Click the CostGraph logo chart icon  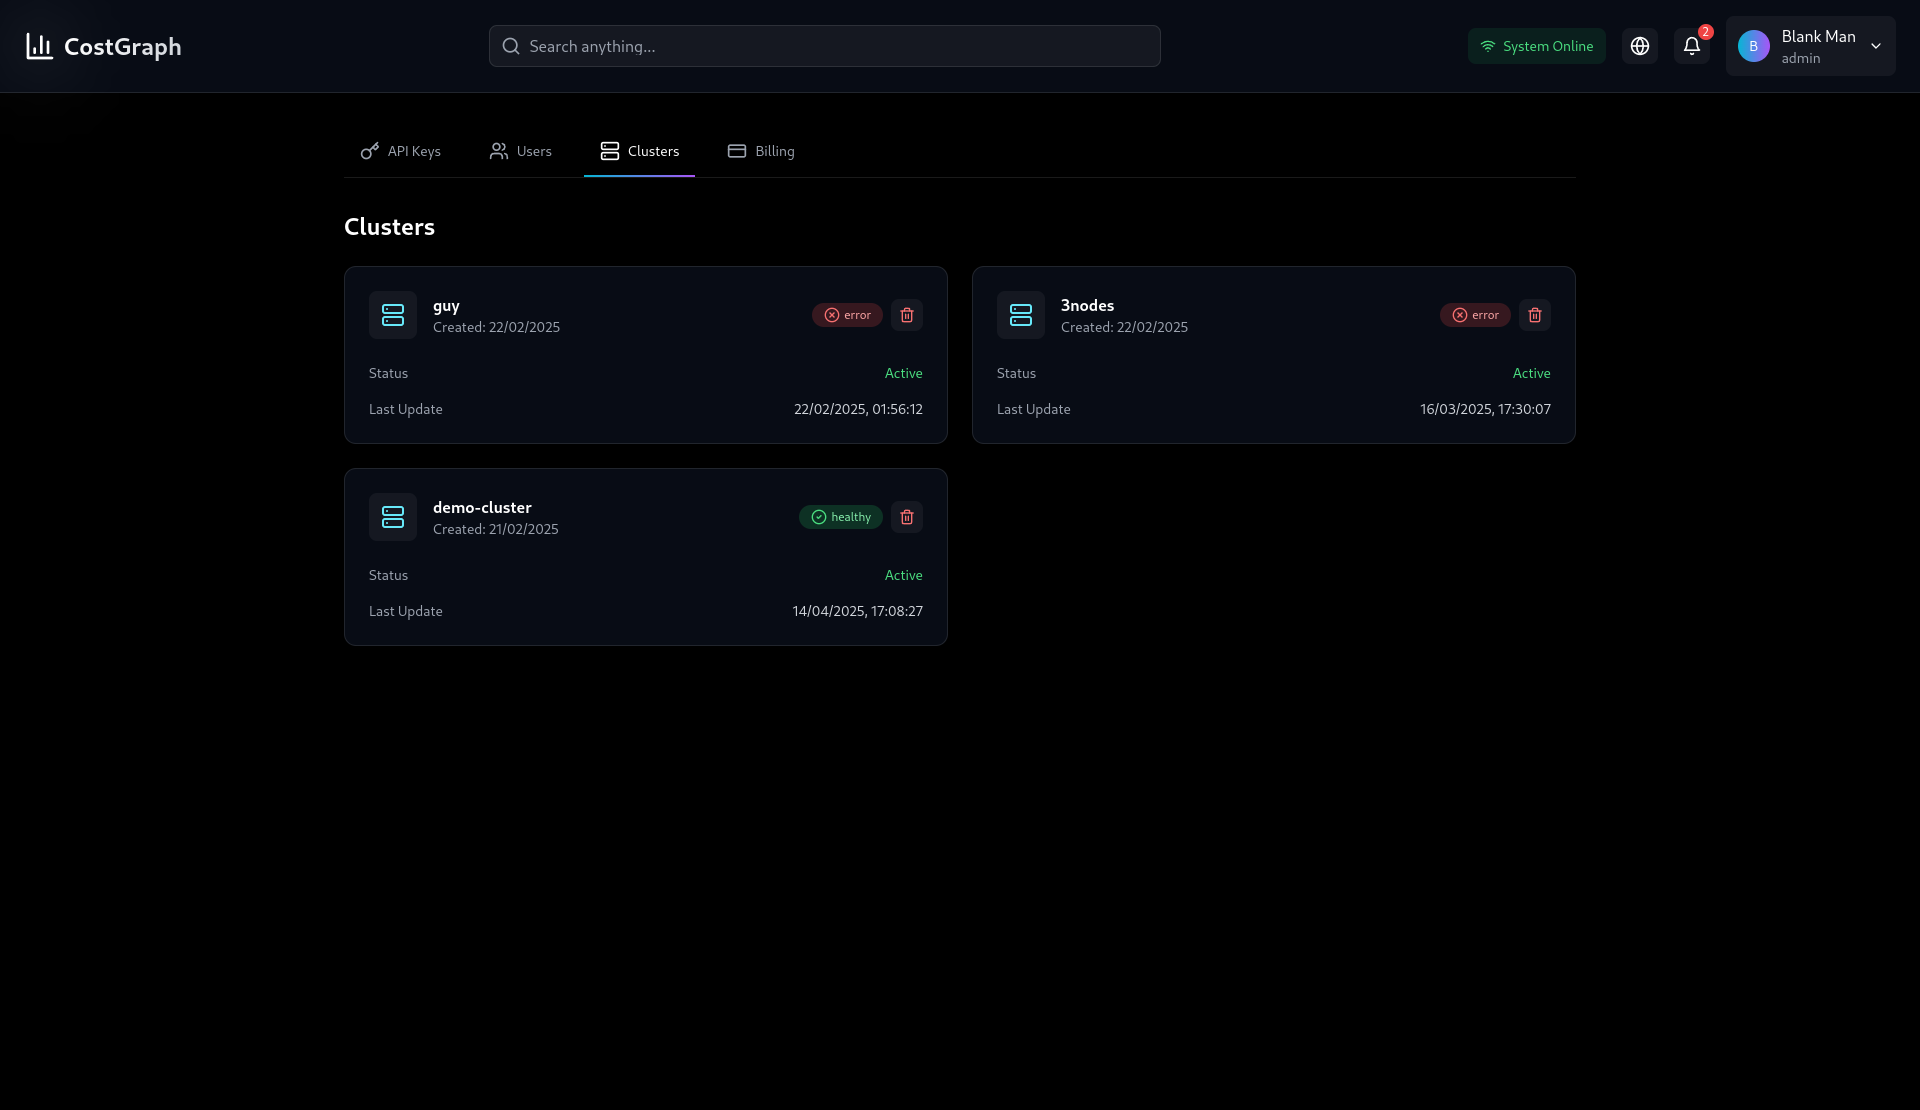[40, 46]
